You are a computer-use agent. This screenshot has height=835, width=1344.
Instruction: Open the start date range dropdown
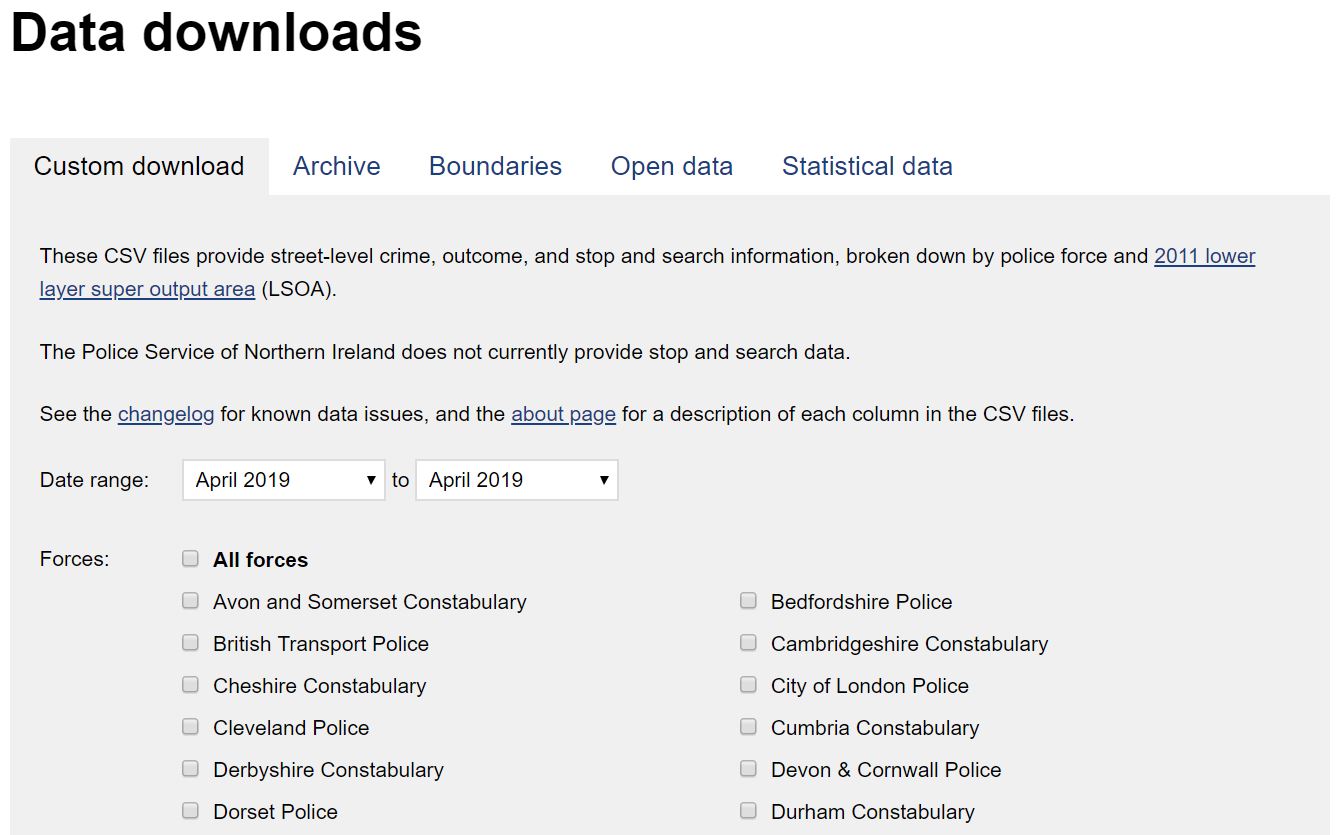pyautogui.click(x=284, y=480)
